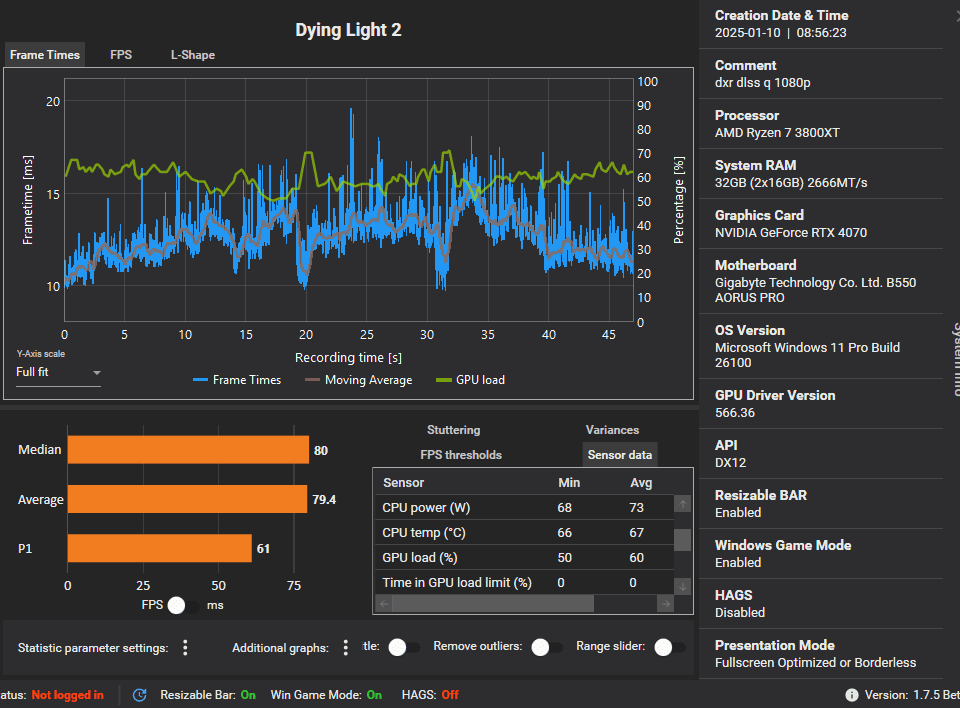This screenshot has width=960, height=708.
Task: Toggle the Remove outliers switch
Action: pos(547,647)
